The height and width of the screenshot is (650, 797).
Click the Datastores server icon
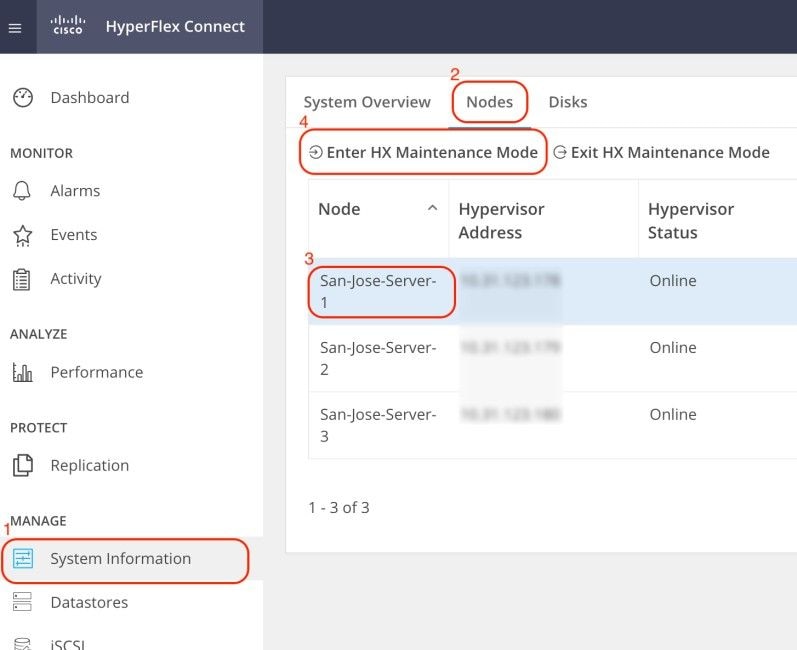tap(22, 602)
